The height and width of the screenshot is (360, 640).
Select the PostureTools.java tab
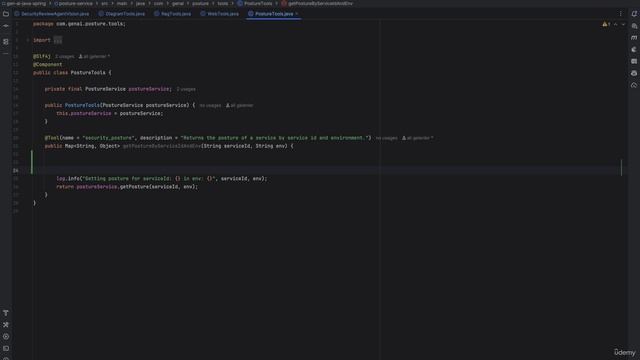274,14
